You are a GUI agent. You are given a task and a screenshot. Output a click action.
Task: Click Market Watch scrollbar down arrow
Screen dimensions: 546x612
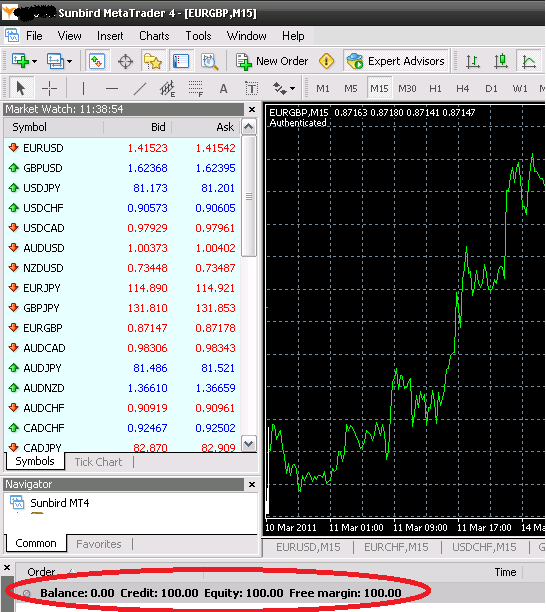click(x=249, y=443)
